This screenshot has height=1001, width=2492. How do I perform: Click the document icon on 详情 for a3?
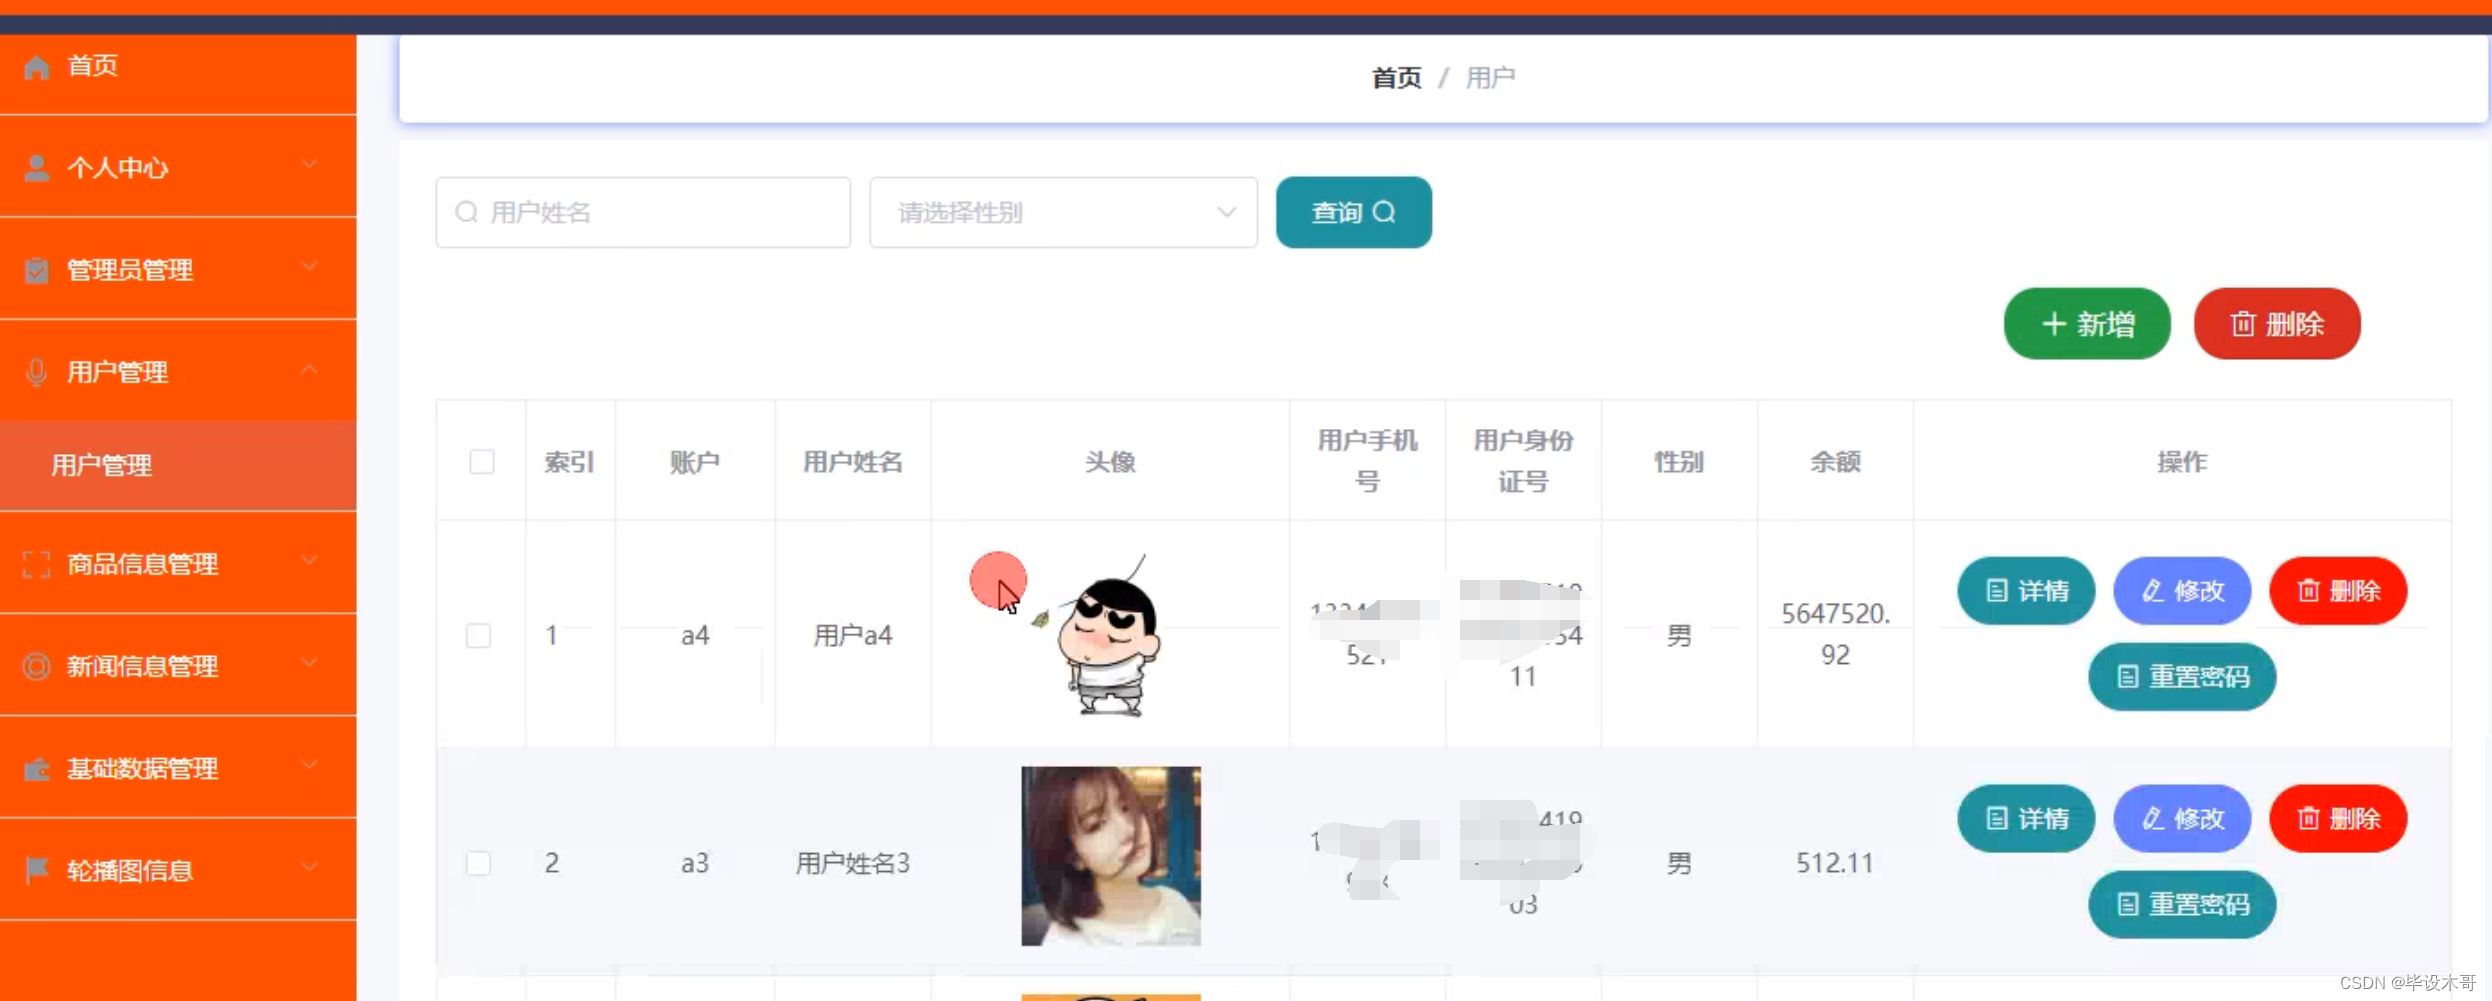click(1997, 819)
